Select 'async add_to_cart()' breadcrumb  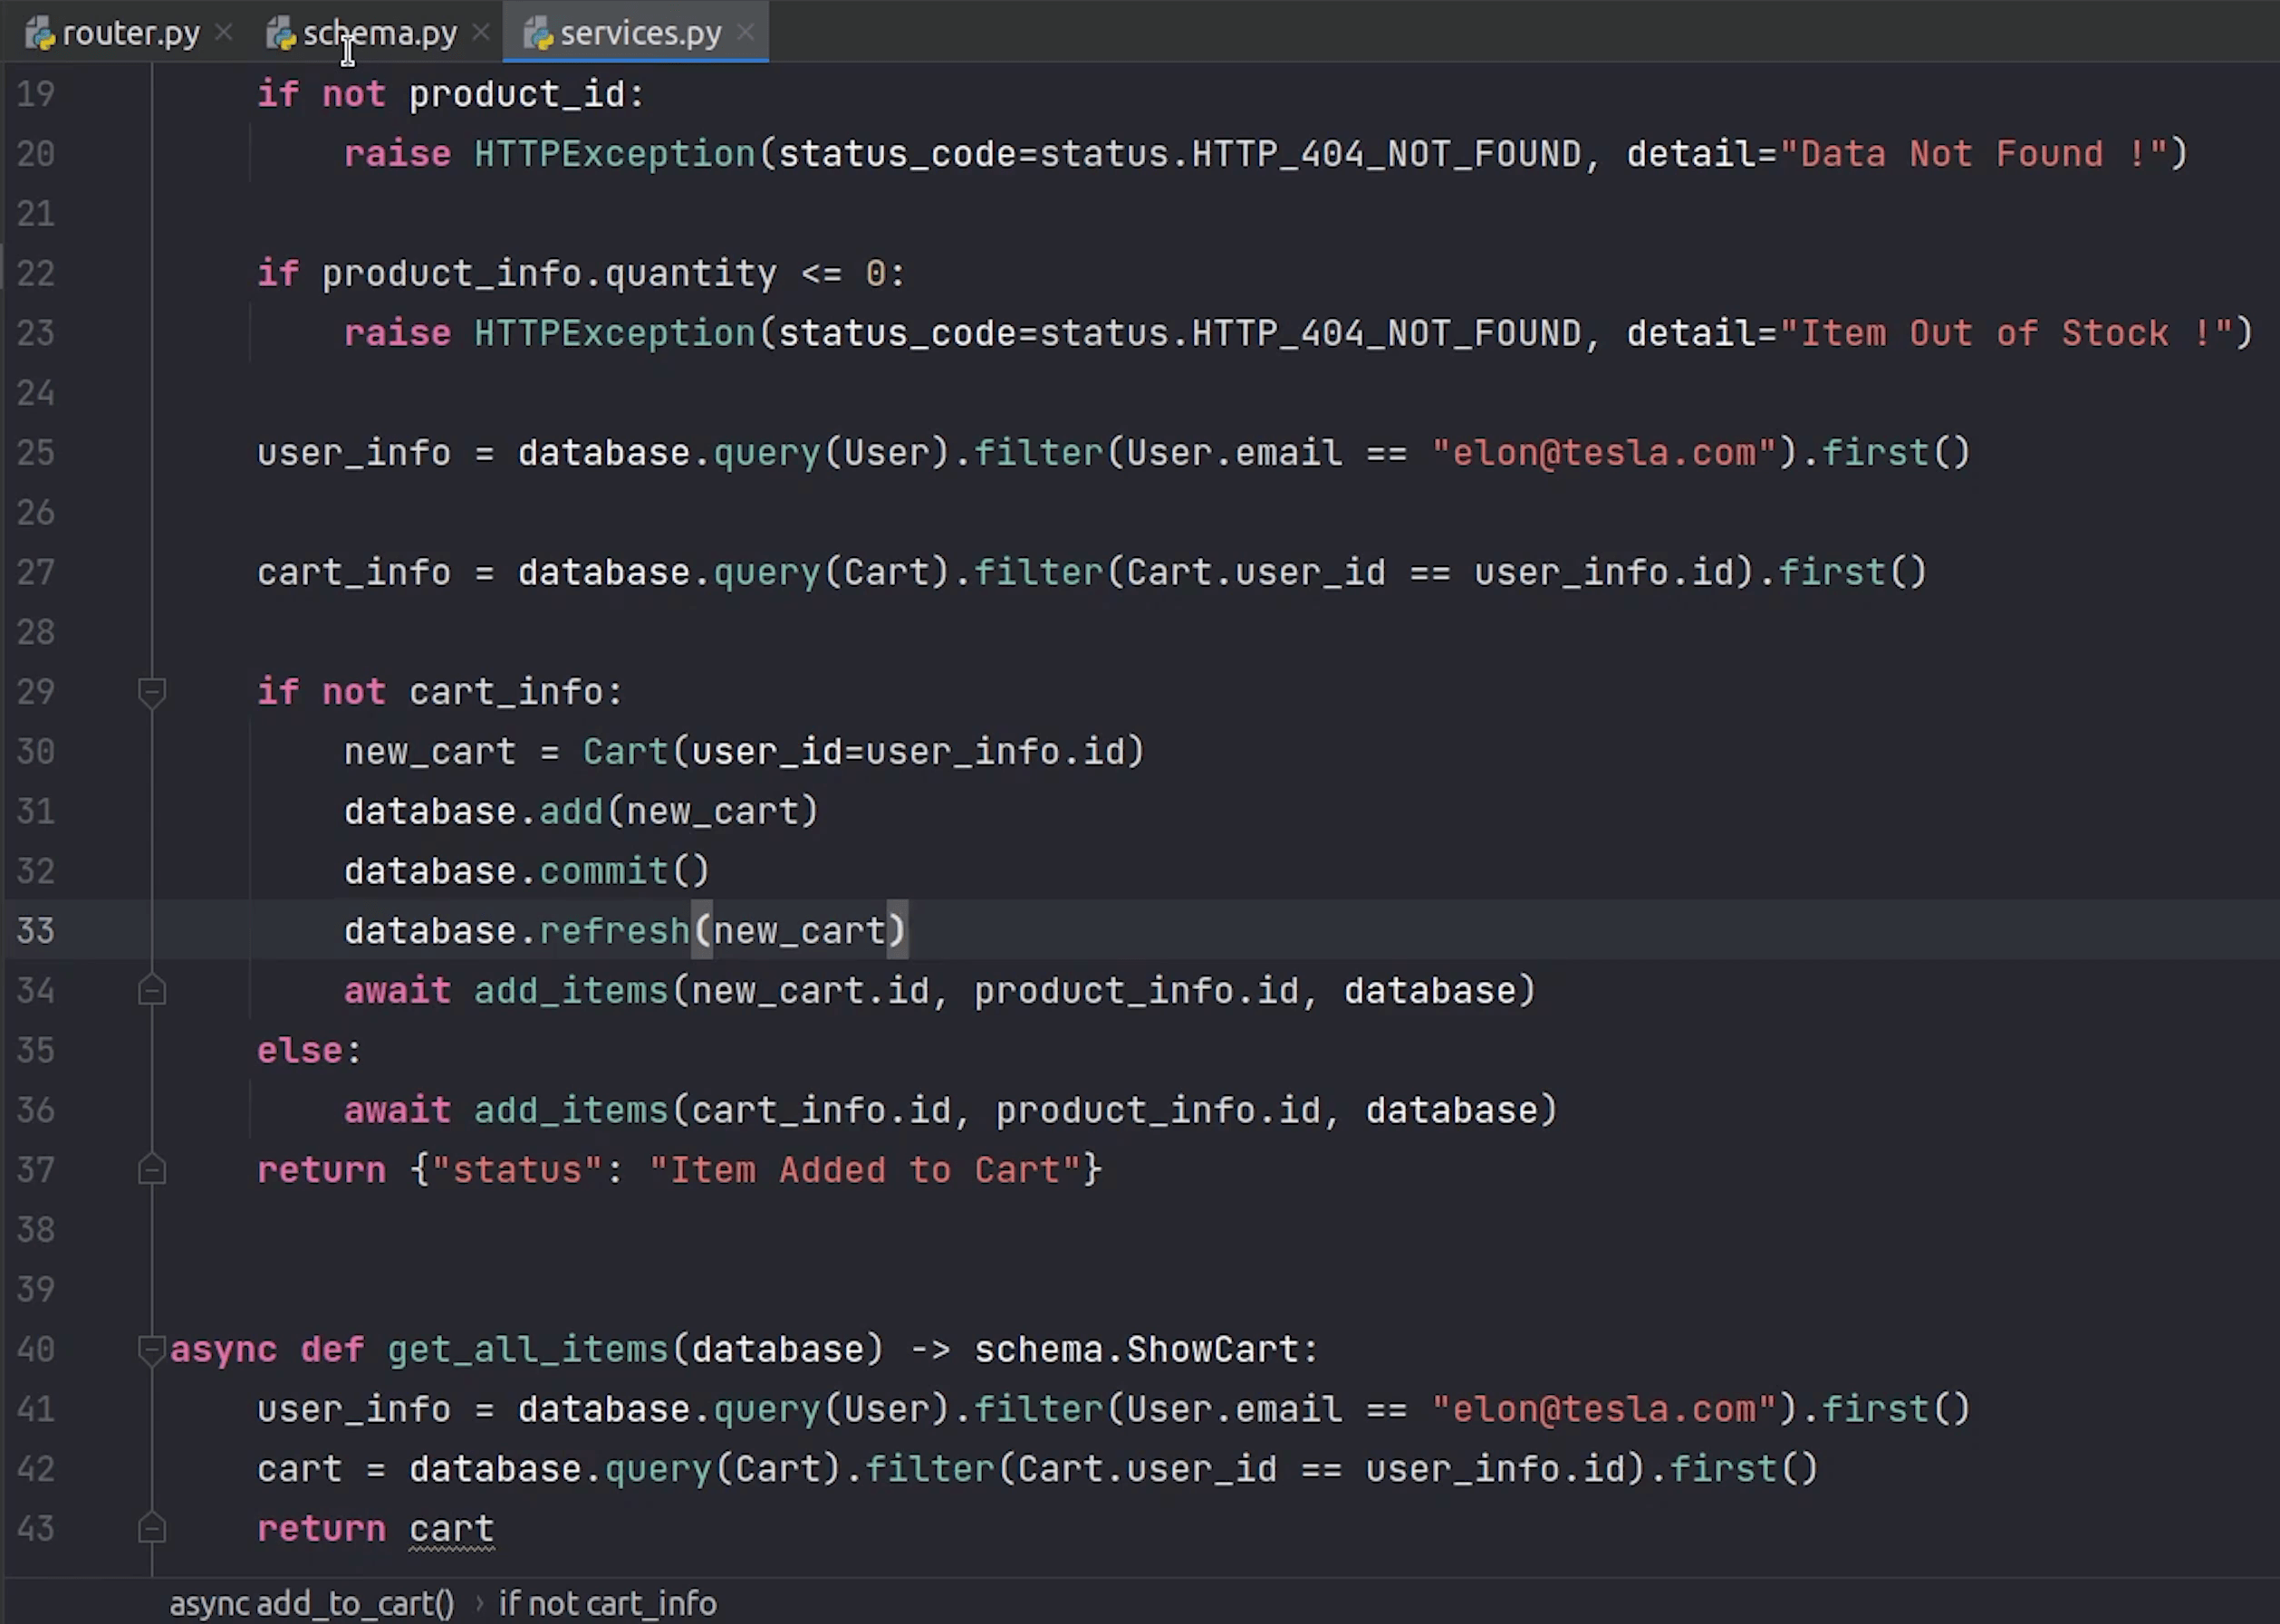click(x=311, y=1603)
